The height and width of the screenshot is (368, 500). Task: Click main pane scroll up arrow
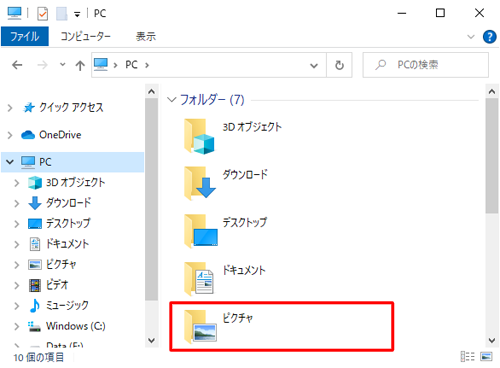coord(492,91)
